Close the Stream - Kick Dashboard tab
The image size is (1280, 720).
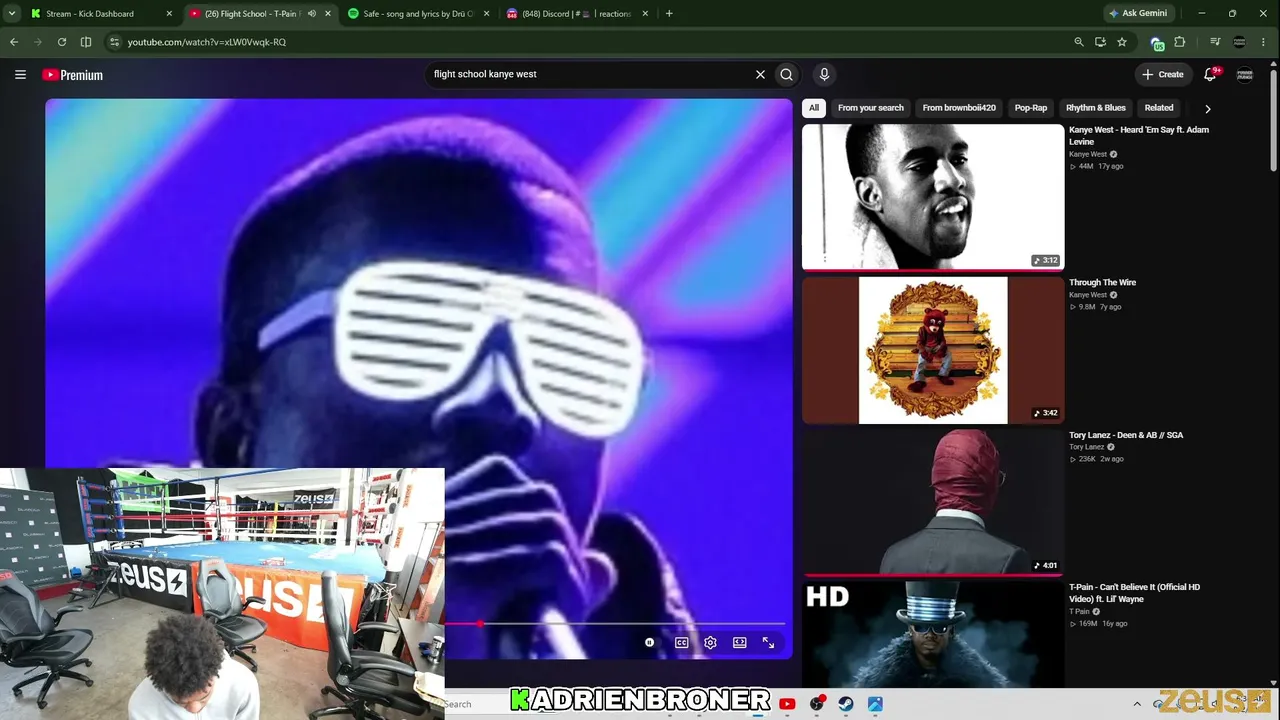[x=169, y=14]
